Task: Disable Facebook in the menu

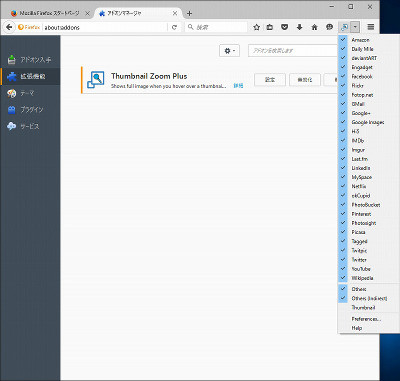Action: tap(368, 76)
